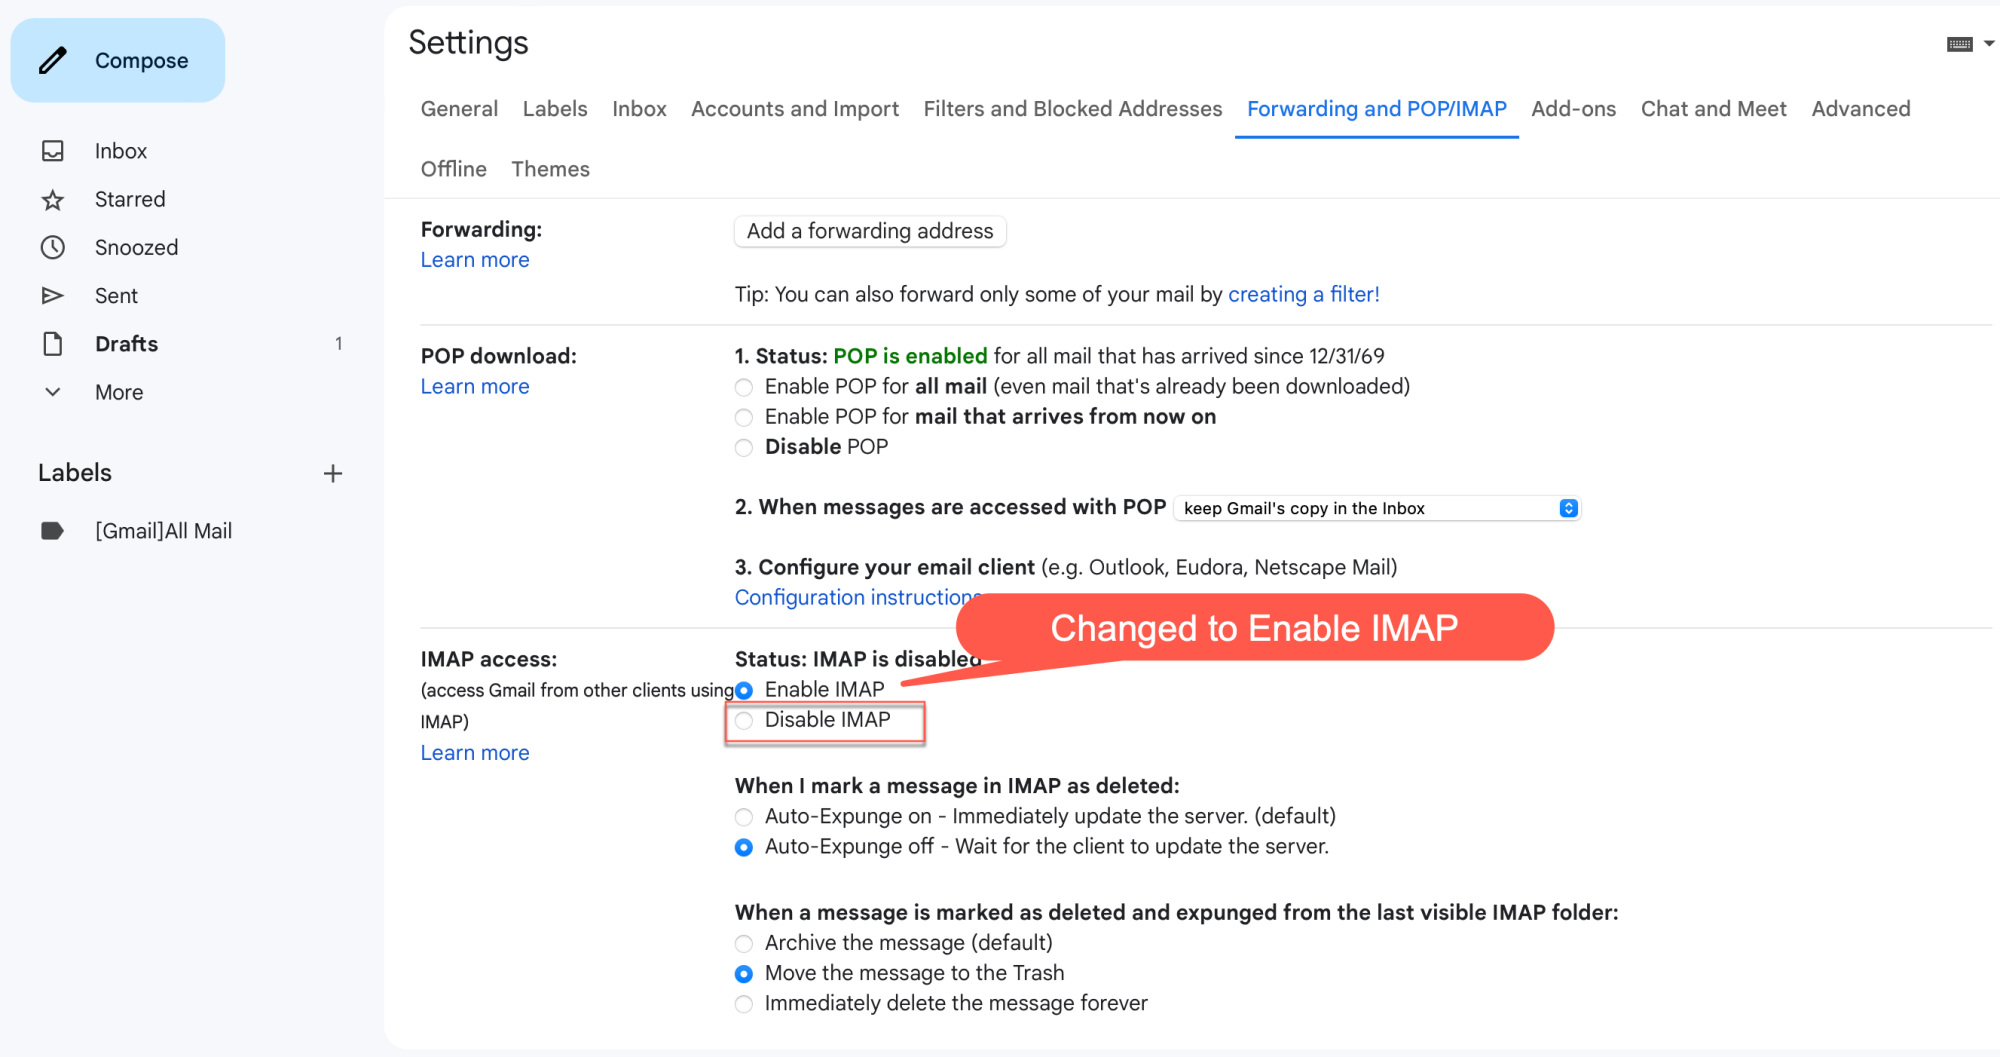Screen dimensions: 2000x1057
Task: Open the keep Gmail's copy dropdown
Action: (x=1377, y=508)
